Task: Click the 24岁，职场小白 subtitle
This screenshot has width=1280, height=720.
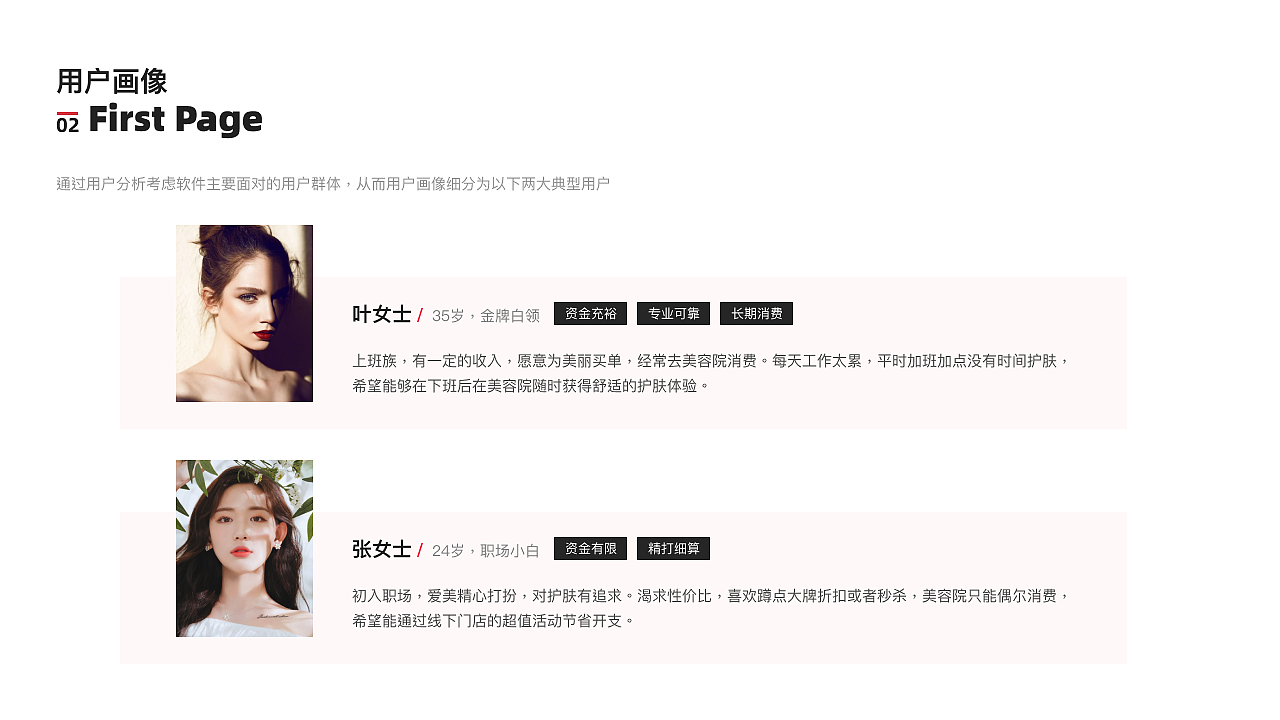Action: [486, 550]
